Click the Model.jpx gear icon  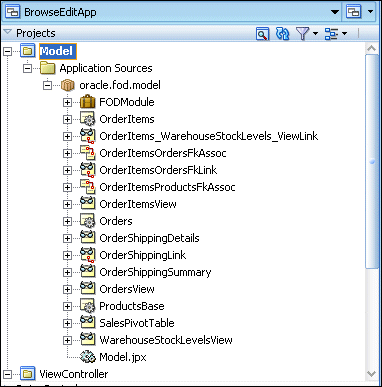click(88, 357)
